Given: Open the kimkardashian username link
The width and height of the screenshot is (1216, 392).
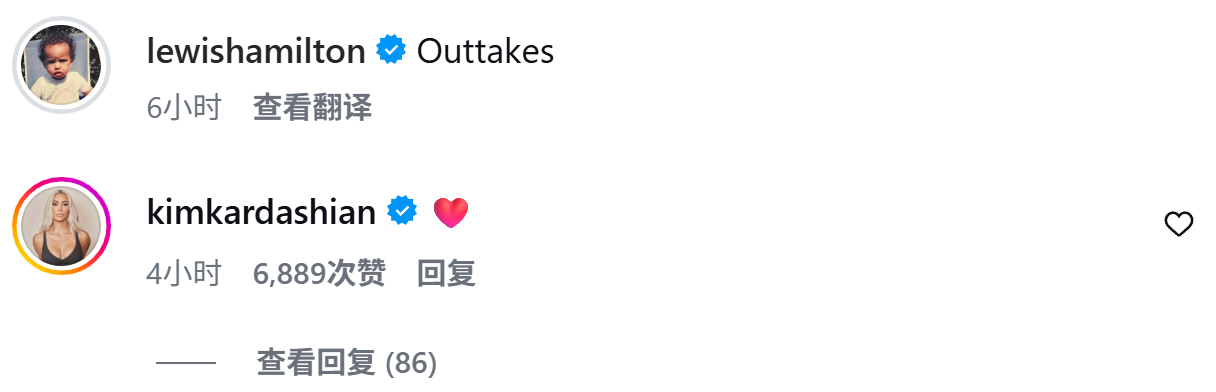Looking at the screenshot, I should 261,212.
